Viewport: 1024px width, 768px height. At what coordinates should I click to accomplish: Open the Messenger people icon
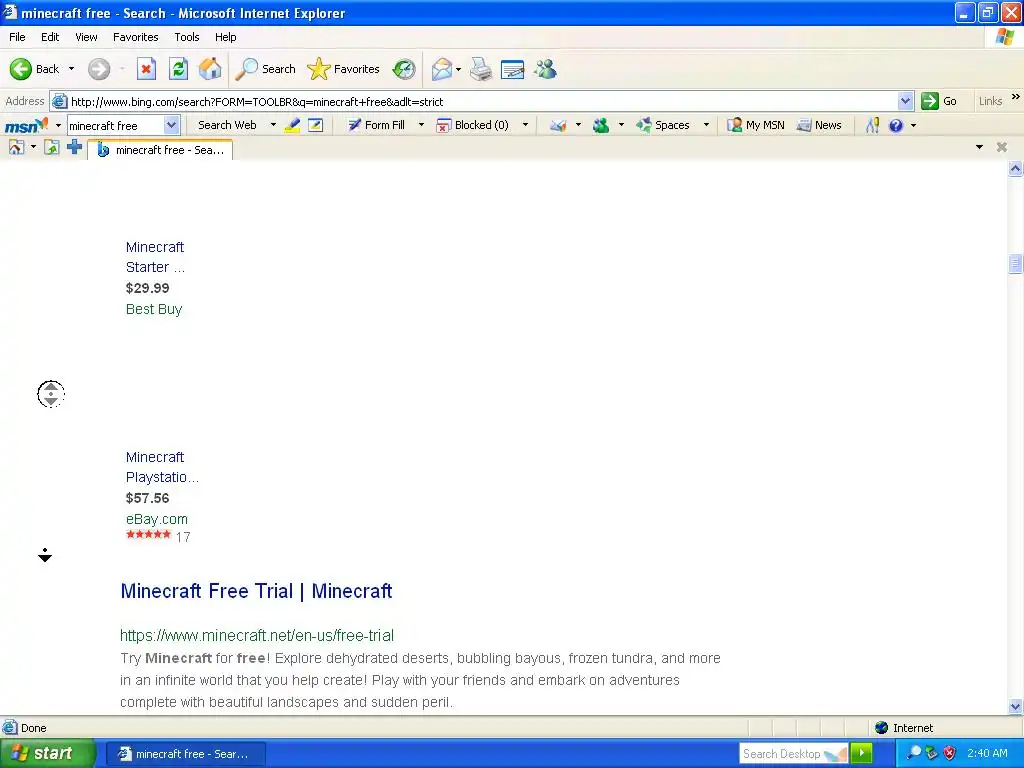click(x=545, y=69)
